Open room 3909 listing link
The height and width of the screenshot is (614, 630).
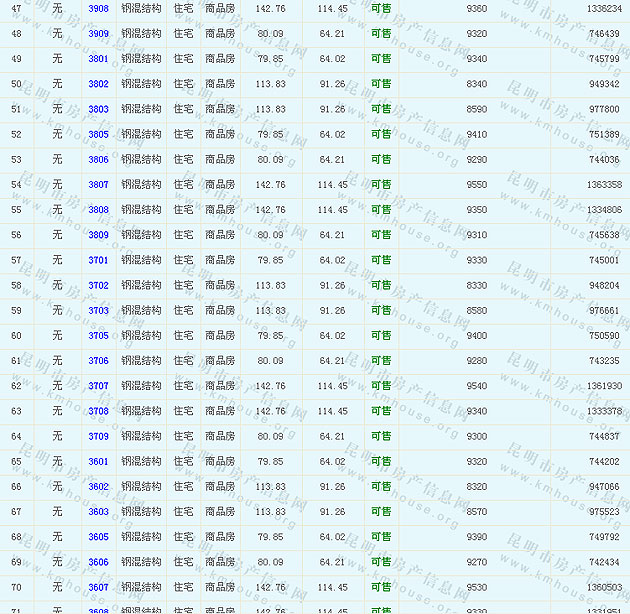[x=98, y=33]
